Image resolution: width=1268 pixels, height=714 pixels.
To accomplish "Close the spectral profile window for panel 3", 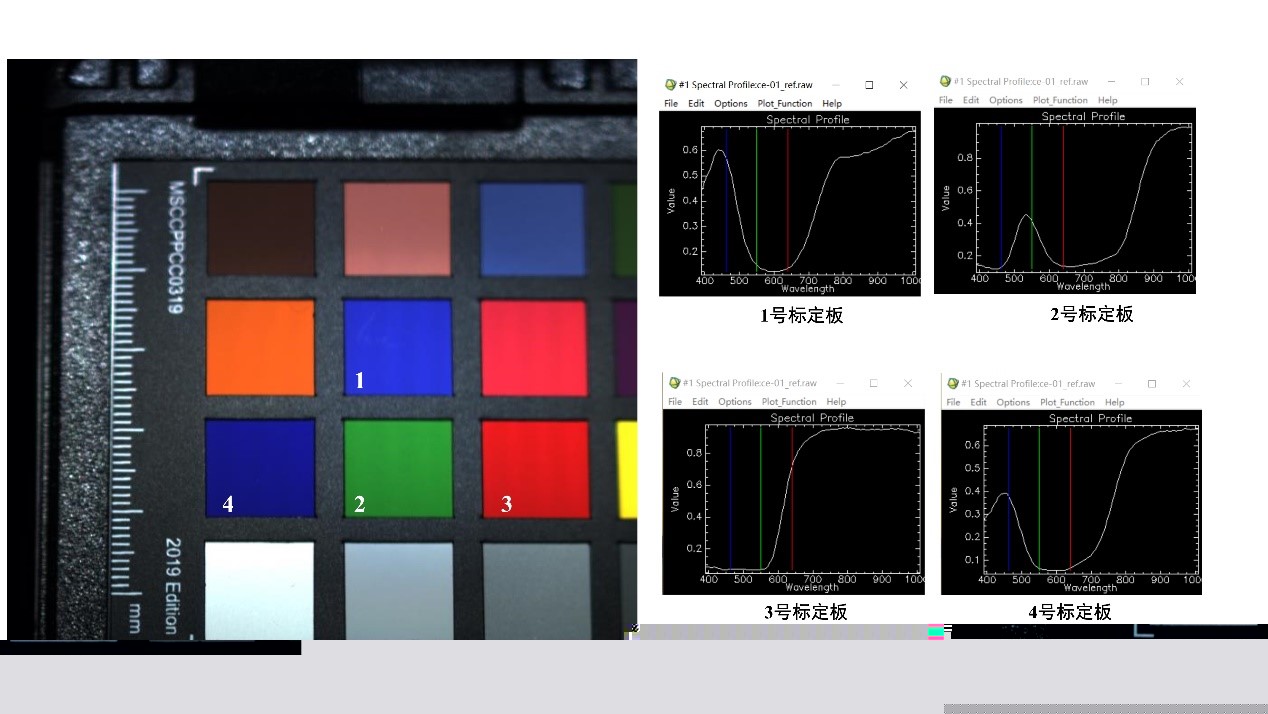I will pyautogui.click(x=908, y=383).
